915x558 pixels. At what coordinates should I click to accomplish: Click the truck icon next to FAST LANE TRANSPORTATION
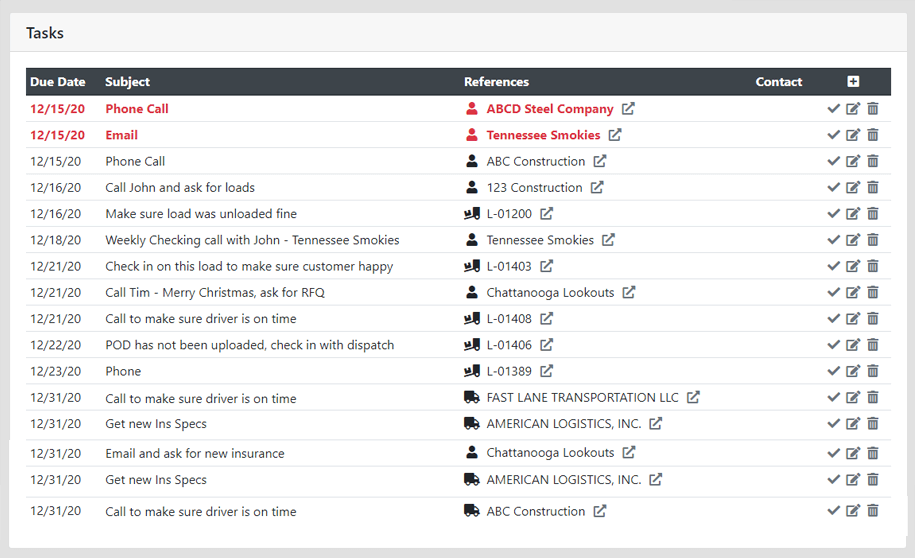click(x=472, y=397)
